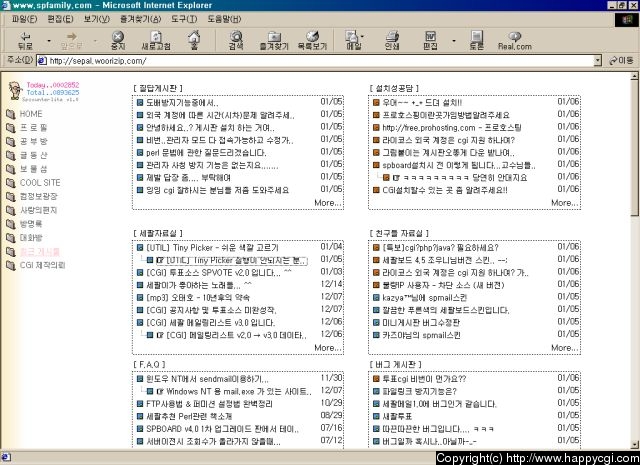The image size is (640, 465).
Task: Open the post '[UTIL] Tiny Picker - 쉬운 색깔 고르기'
Action: tap(212, 248)
